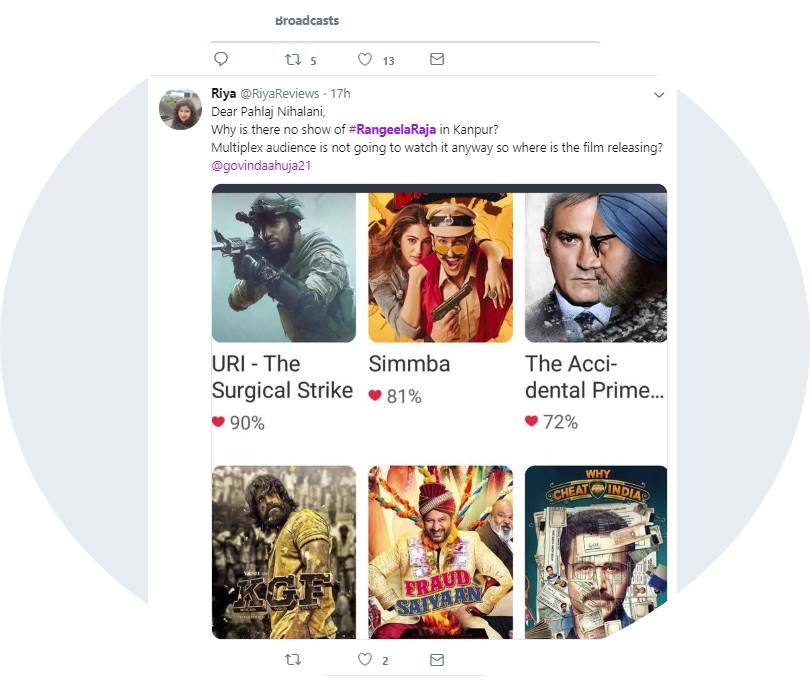Open the URI - The Surgical Strike poster
Image resolution: width=810 pixels, height=682 pixels.
[x=284, y=267]
